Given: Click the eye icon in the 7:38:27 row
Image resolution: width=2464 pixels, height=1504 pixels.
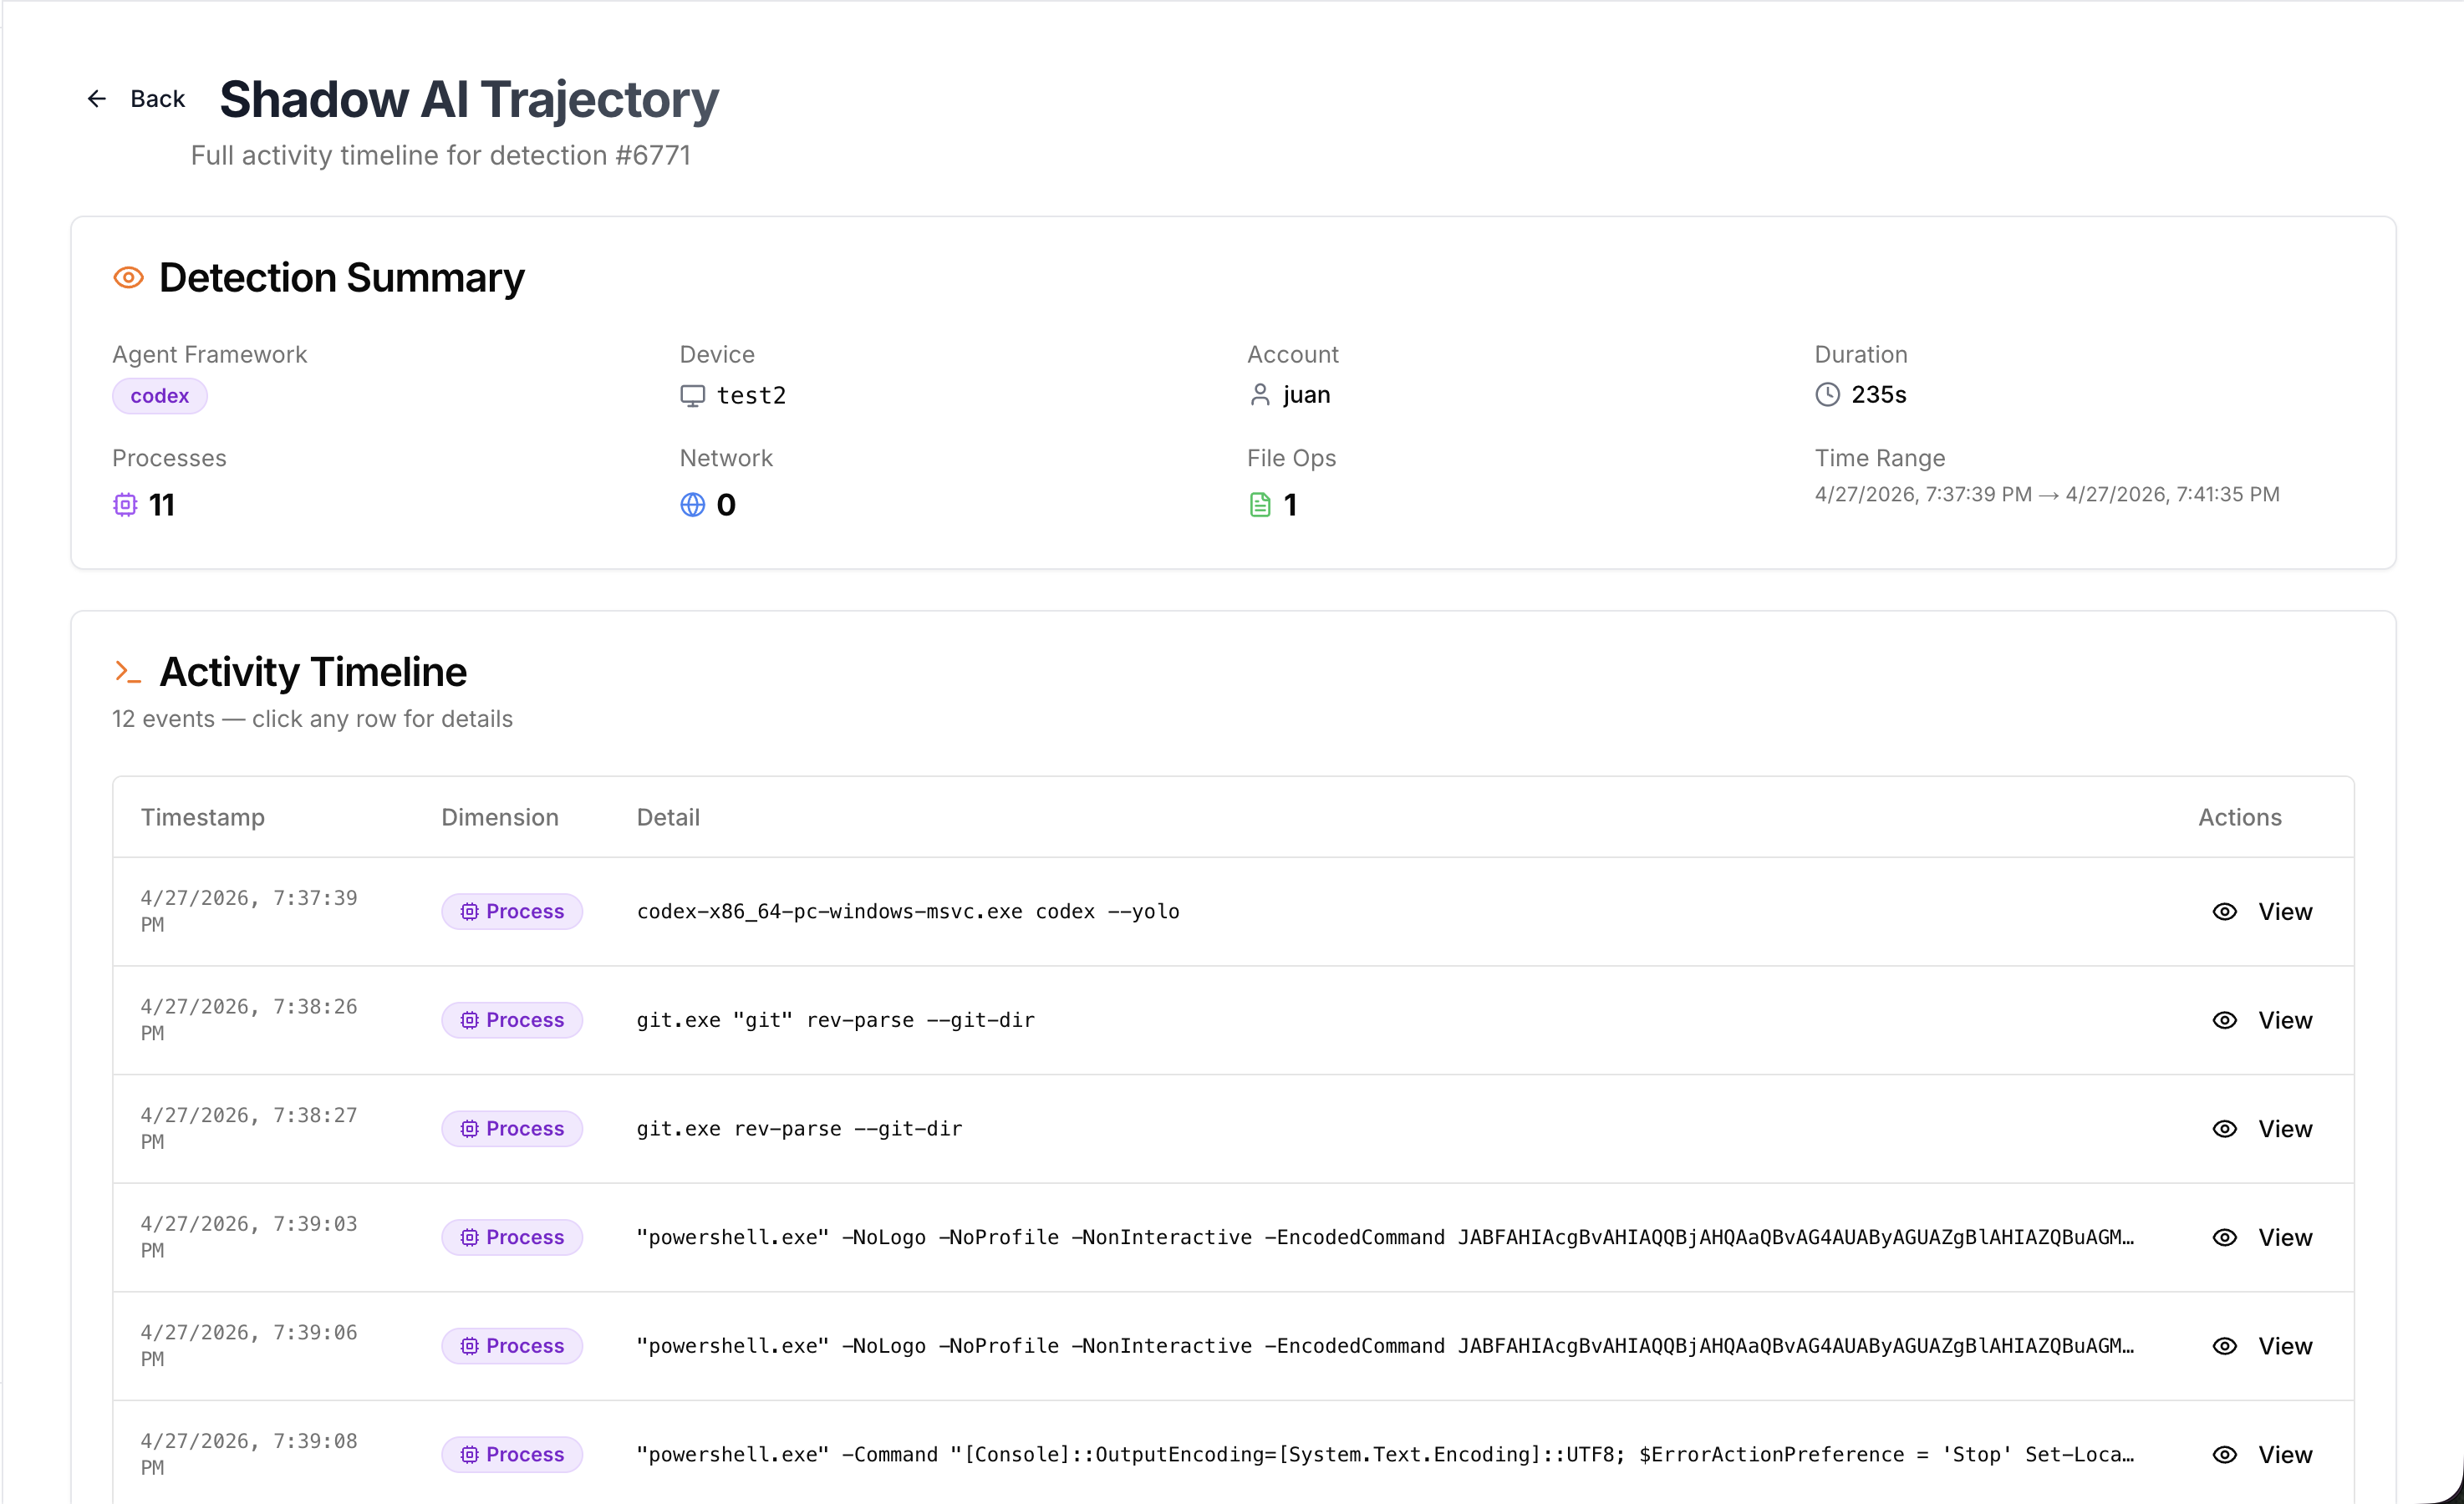Looking at the screenshot, I should 2225,1129.
